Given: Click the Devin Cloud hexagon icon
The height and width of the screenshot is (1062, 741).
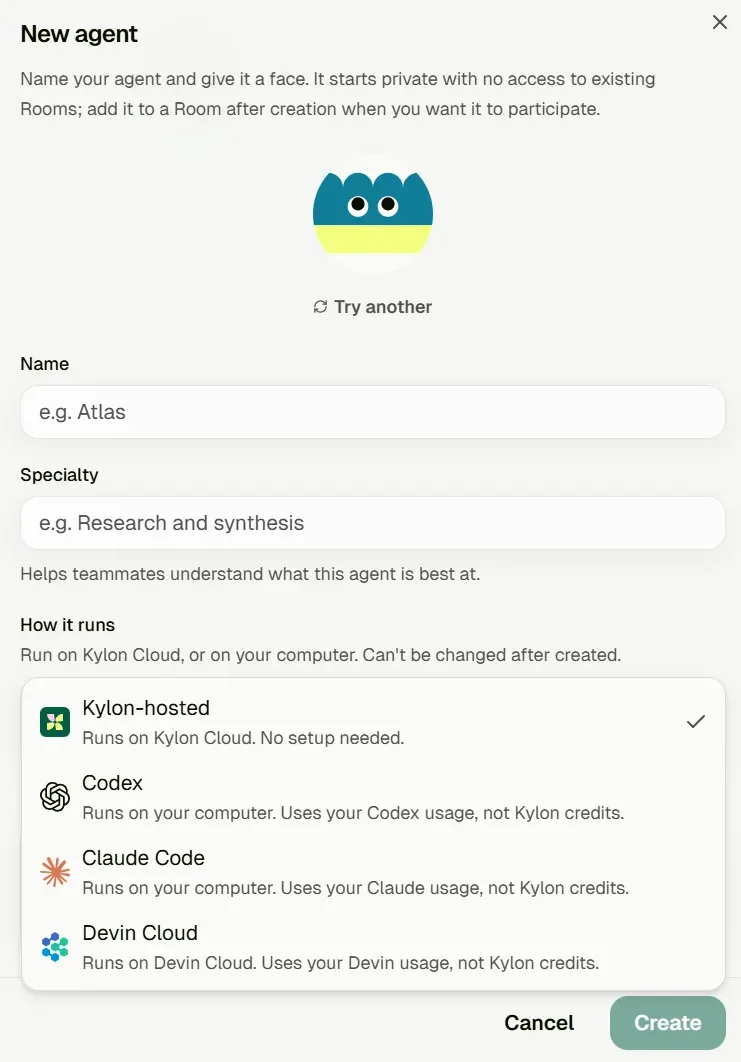Looking at the screenshot, I should [55, 947].
